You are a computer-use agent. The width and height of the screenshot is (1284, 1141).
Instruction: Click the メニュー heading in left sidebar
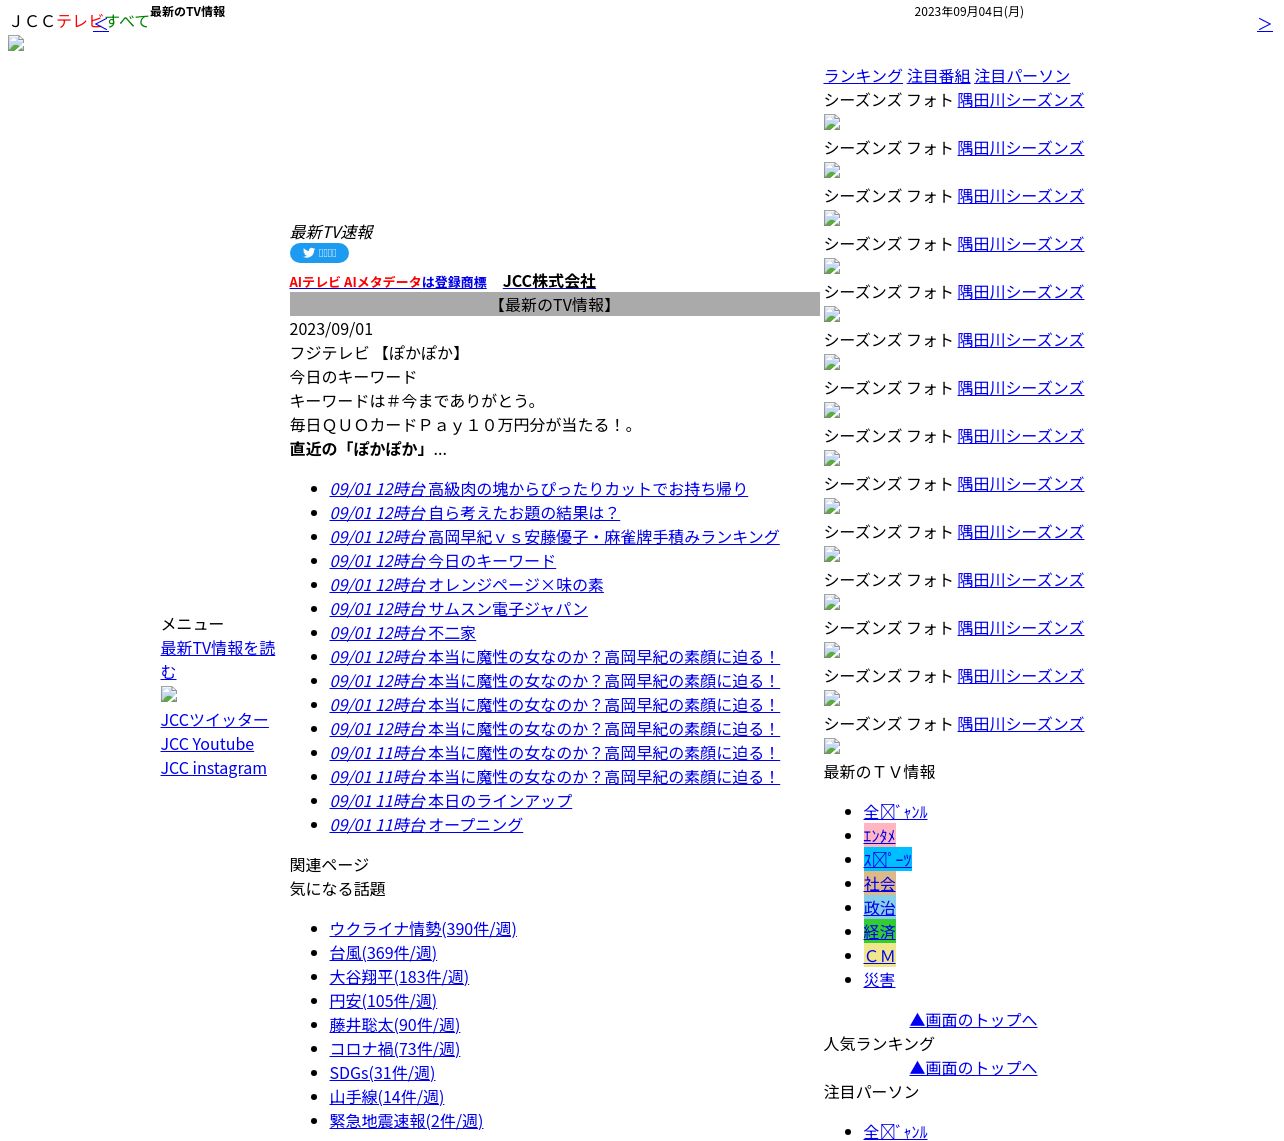tap(193, 624)
